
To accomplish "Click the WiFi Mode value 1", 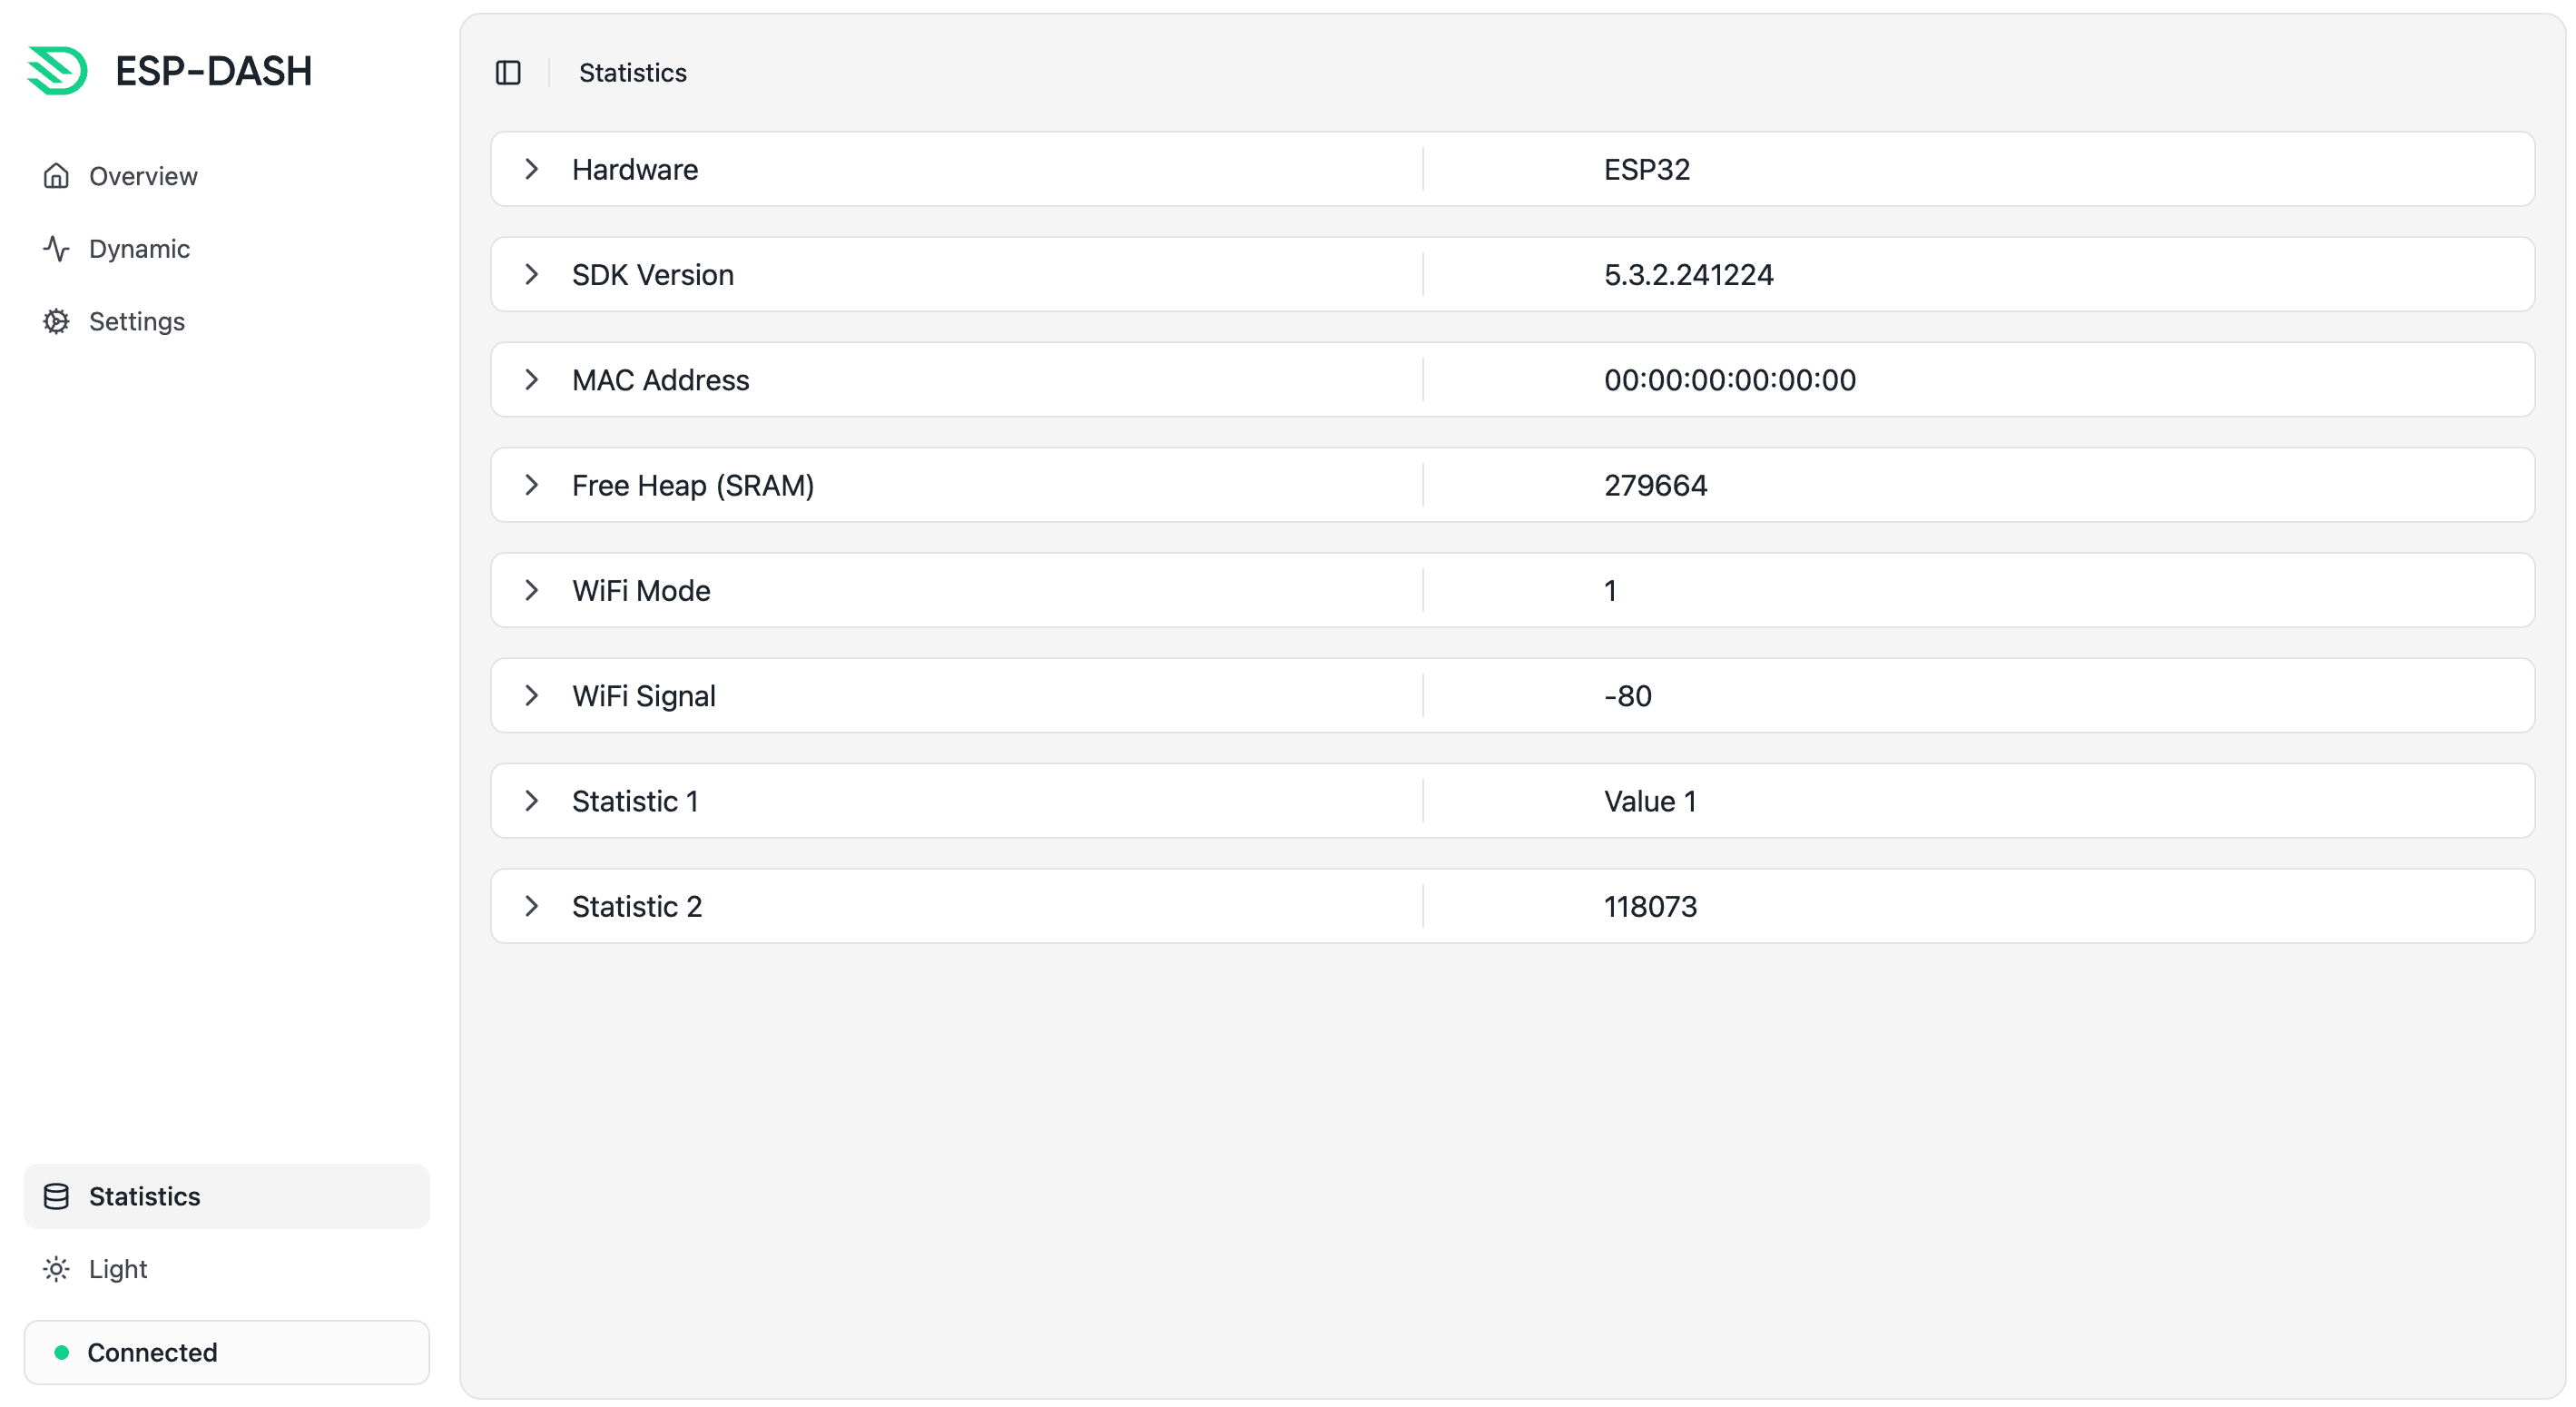I will pos(1611,590).
